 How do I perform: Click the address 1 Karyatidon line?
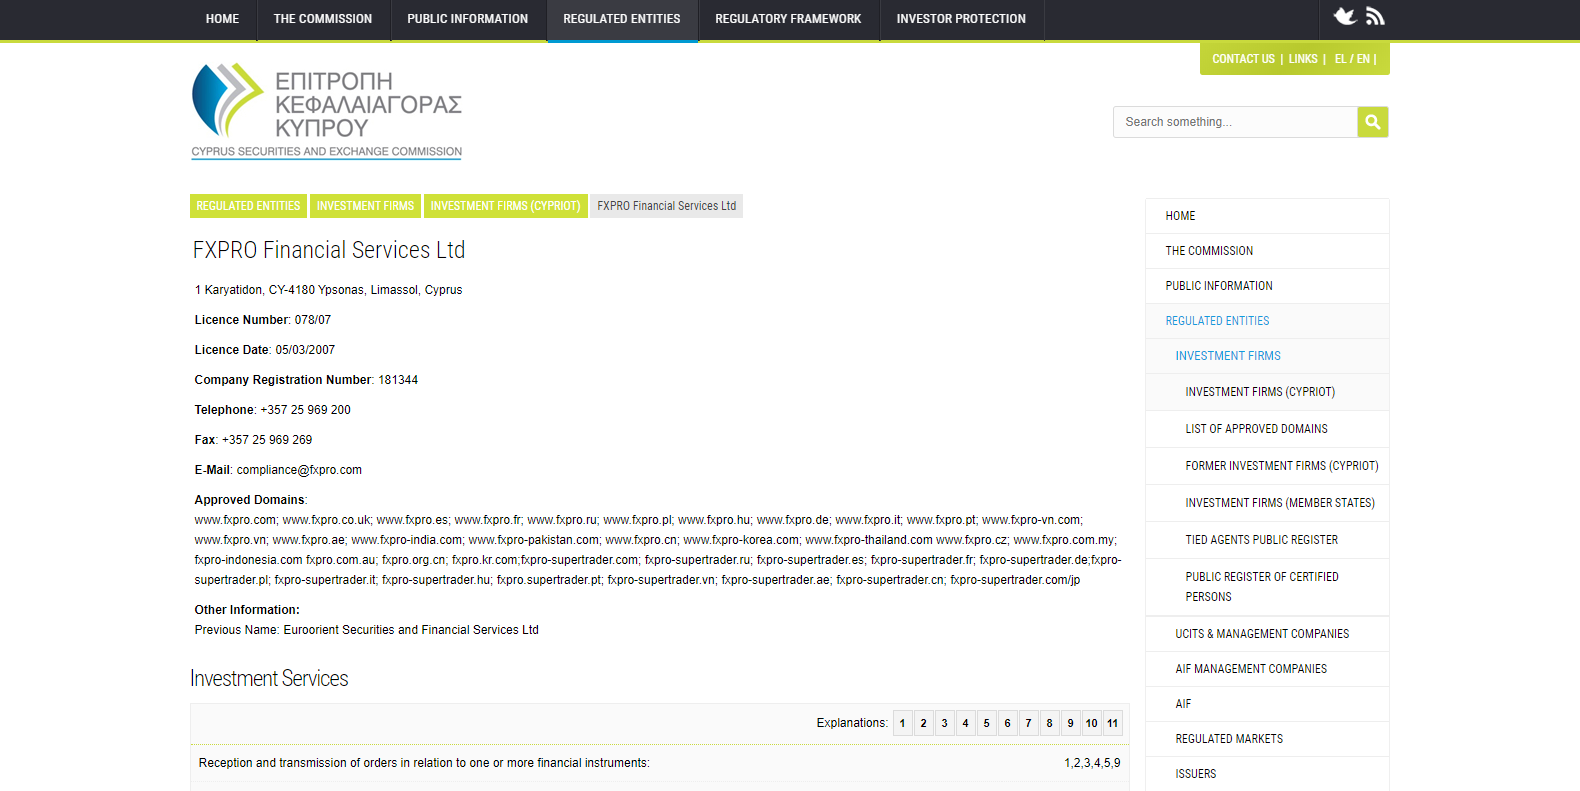pyautogui.click(x=328, y=290)
